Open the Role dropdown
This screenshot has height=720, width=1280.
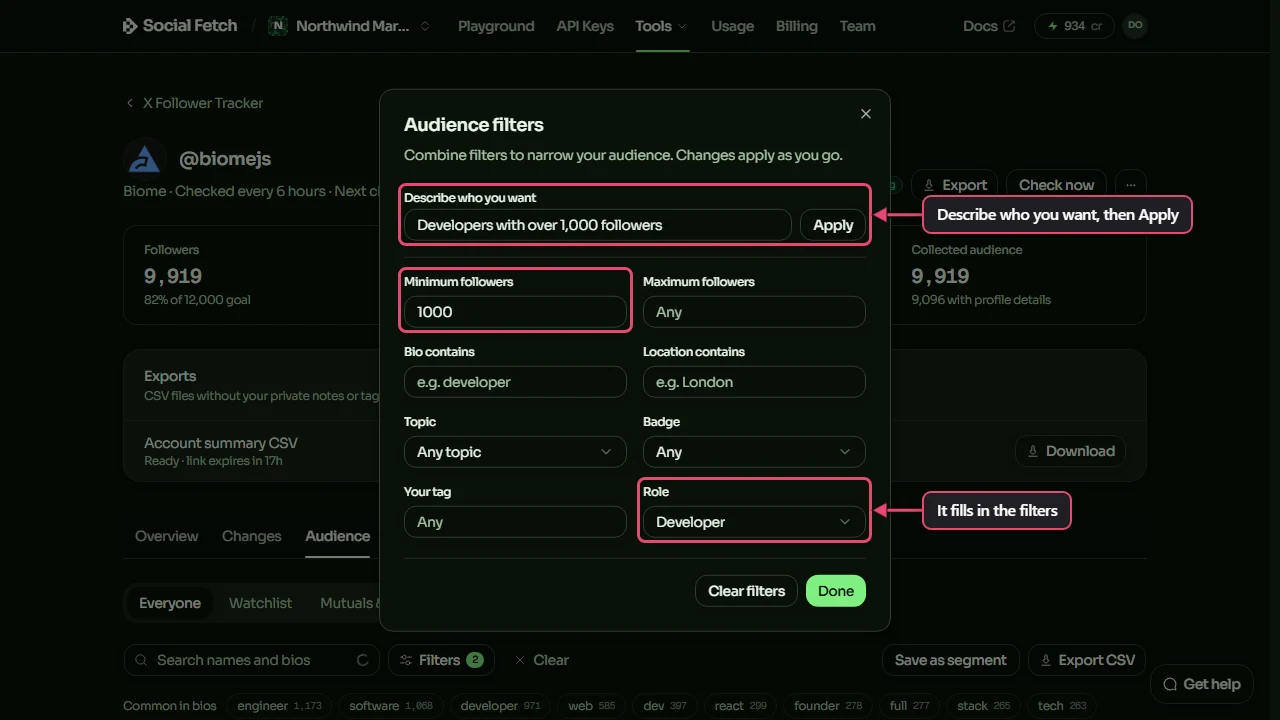coord(754,522)
